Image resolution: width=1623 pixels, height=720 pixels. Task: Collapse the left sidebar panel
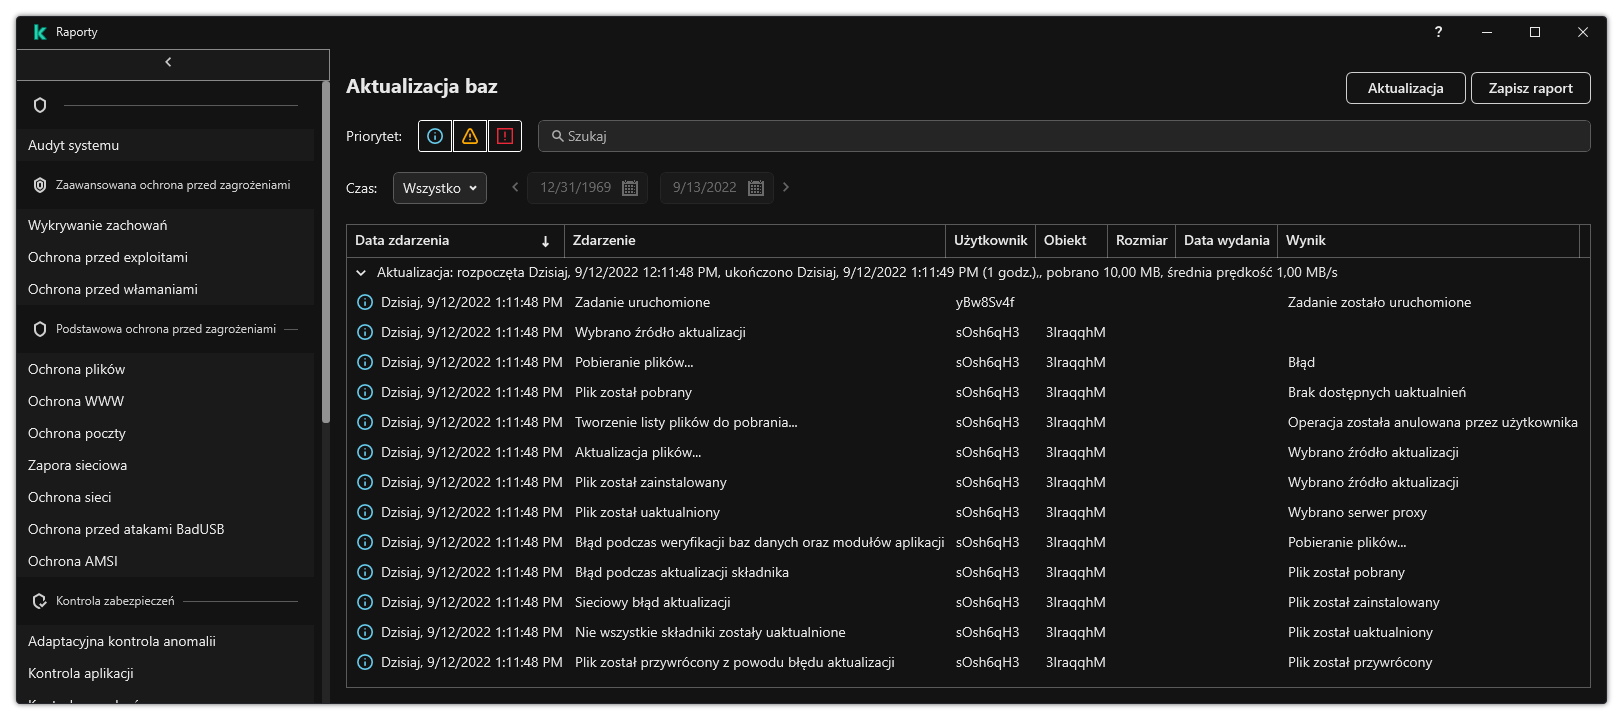(168, 62)
